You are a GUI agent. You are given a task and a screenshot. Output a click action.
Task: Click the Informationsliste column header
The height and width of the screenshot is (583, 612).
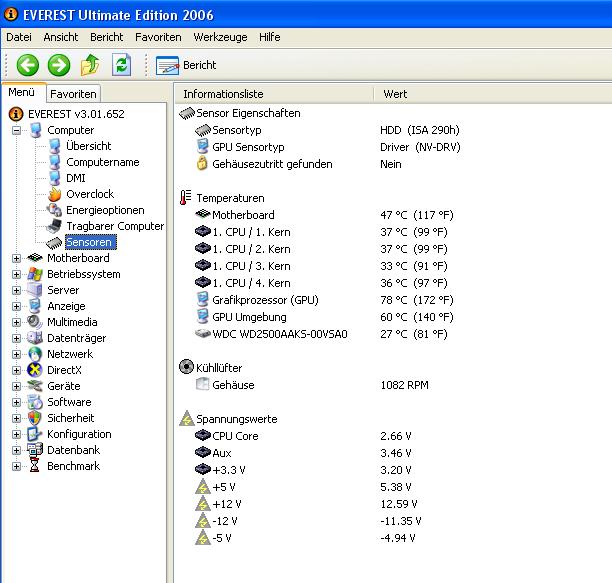(274, 94)
